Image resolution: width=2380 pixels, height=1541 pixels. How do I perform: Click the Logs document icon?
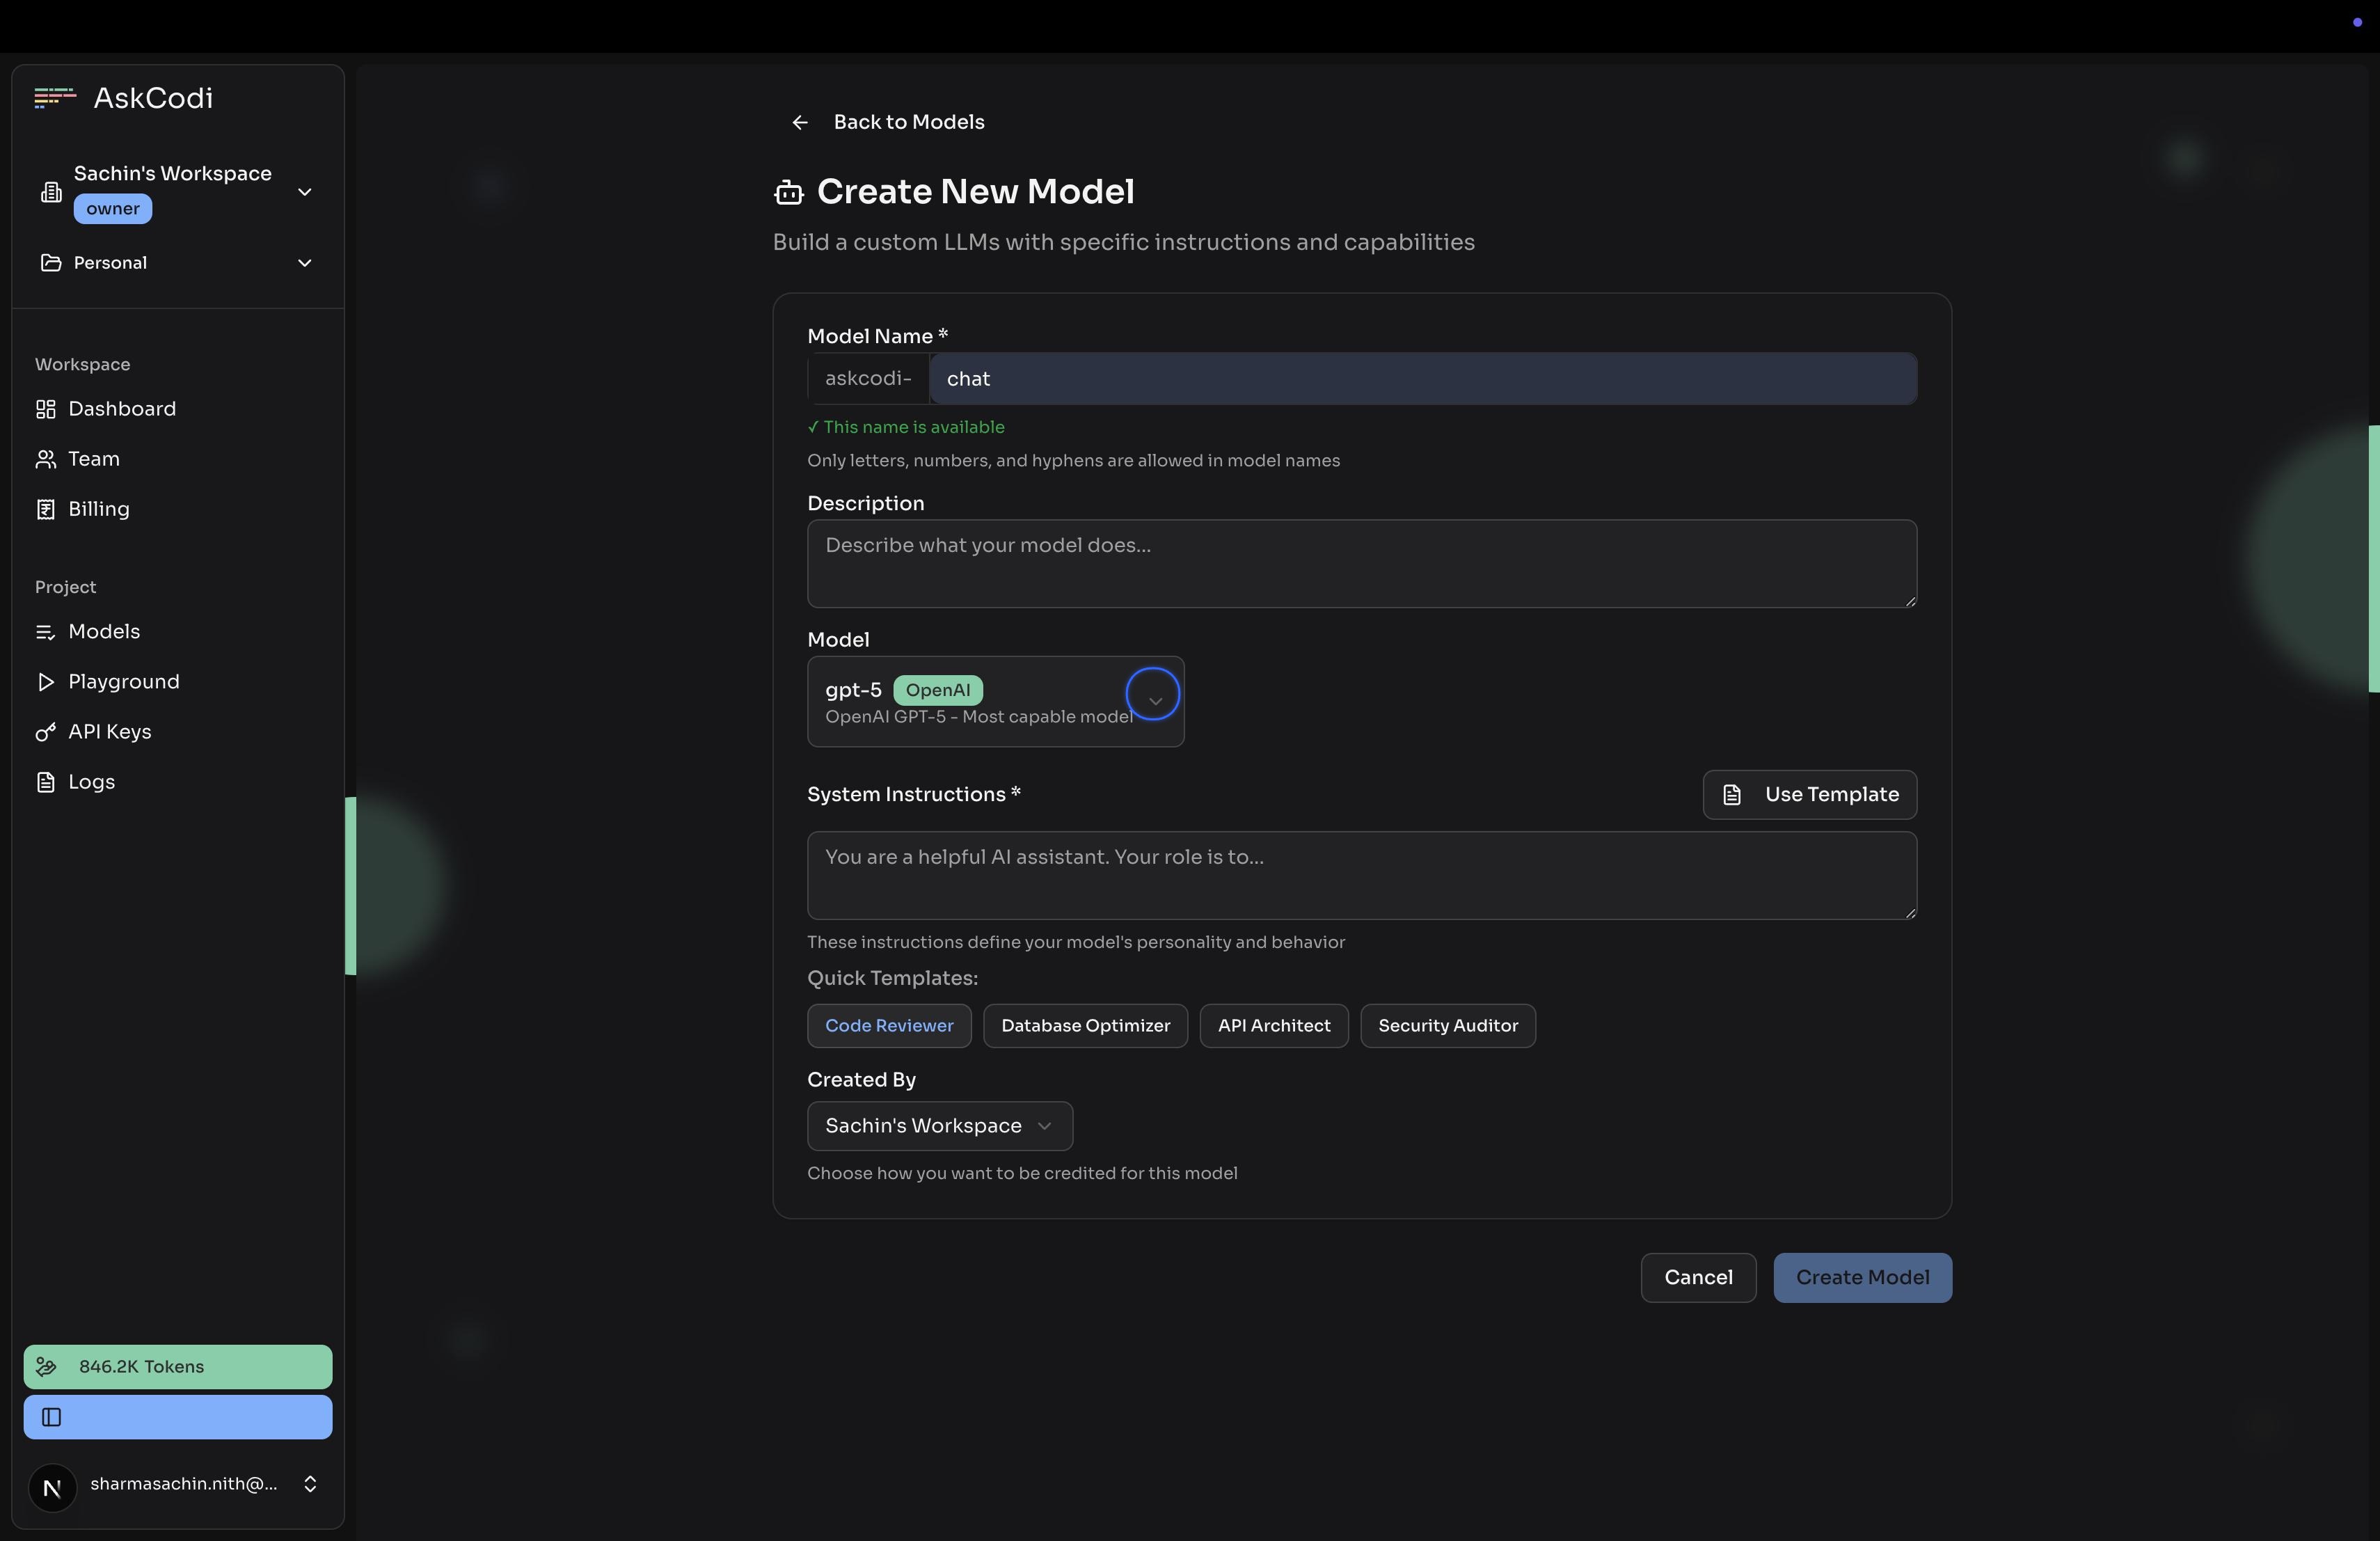46,782
